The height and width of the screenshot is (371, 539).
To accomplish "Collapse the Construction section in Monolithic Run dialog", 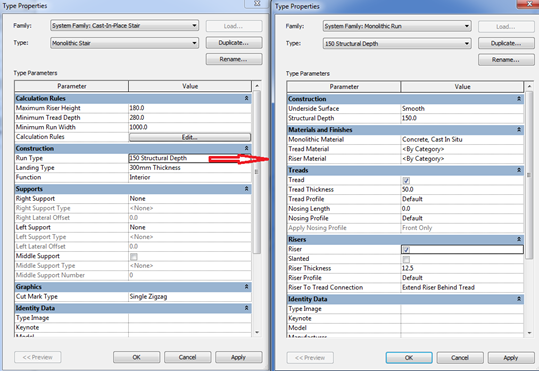I will coord(519,99).
